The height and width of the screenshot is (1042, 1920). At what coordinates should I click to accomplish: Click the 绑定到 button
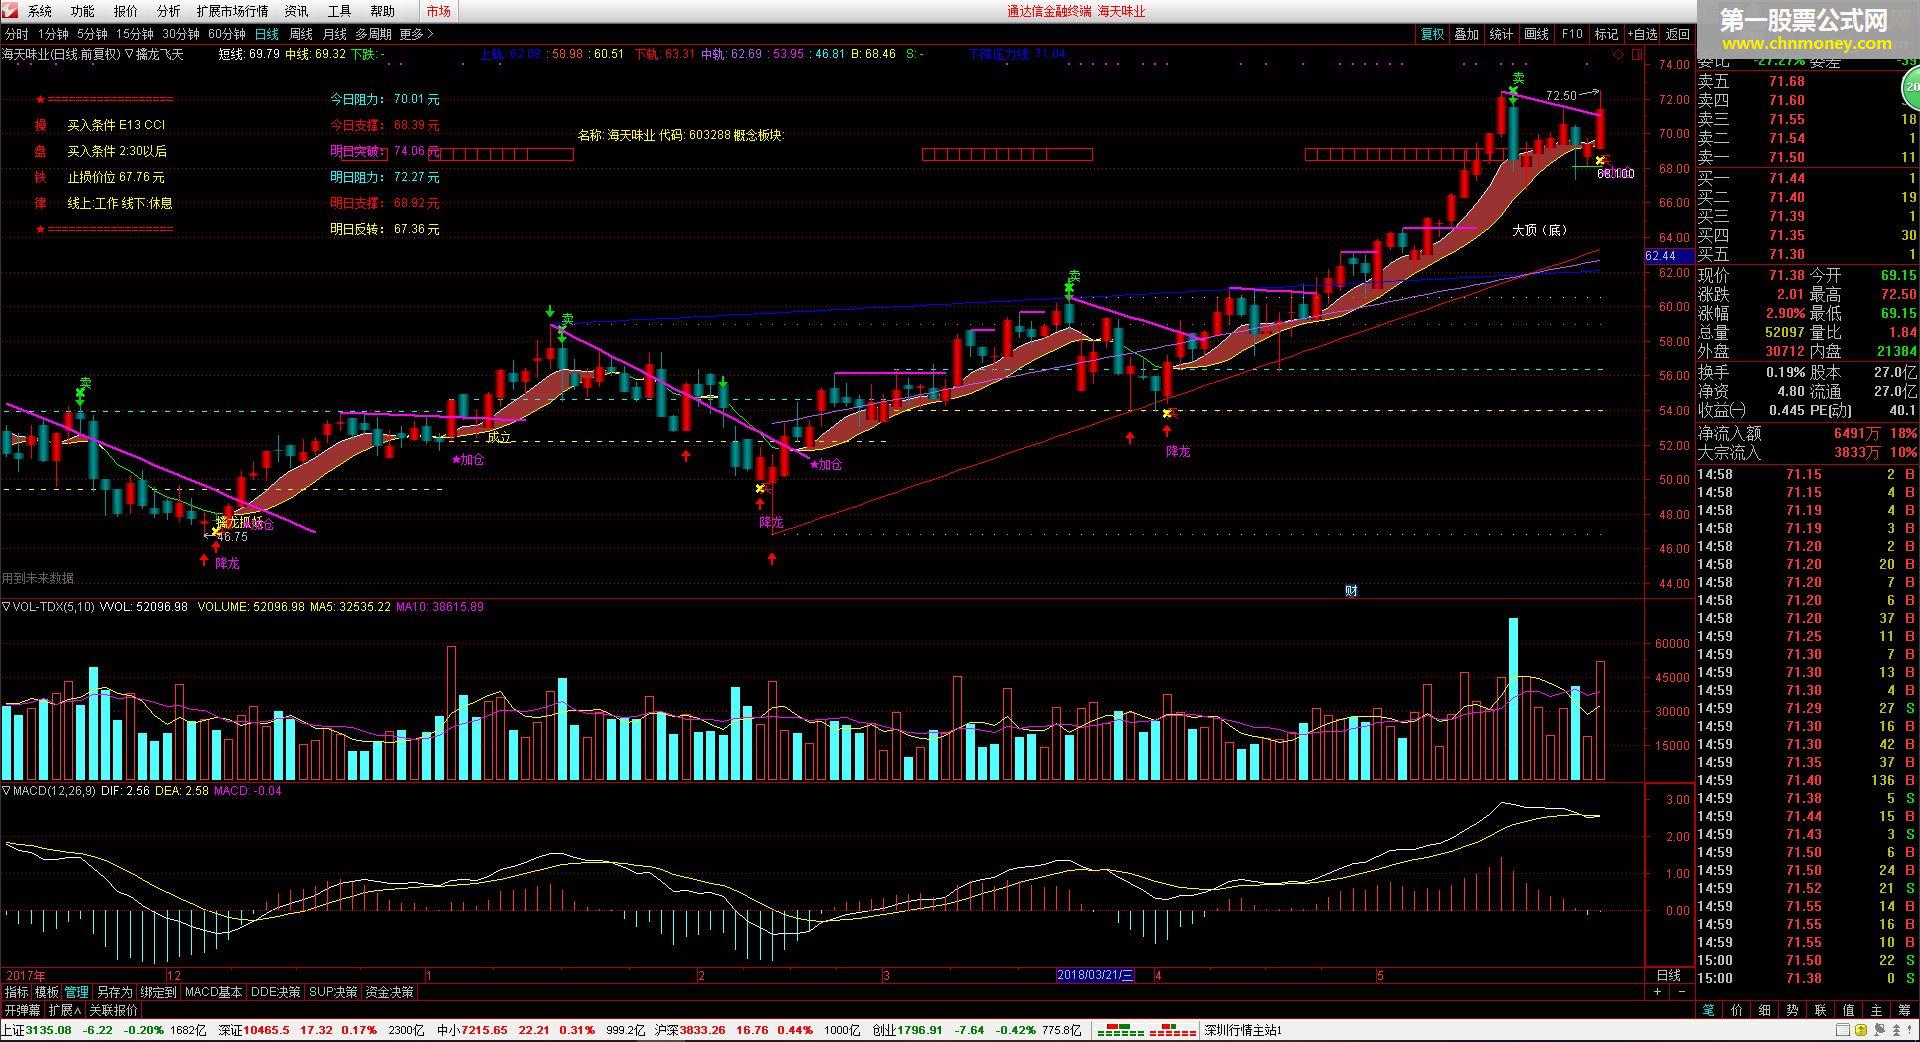pos(158,992)
